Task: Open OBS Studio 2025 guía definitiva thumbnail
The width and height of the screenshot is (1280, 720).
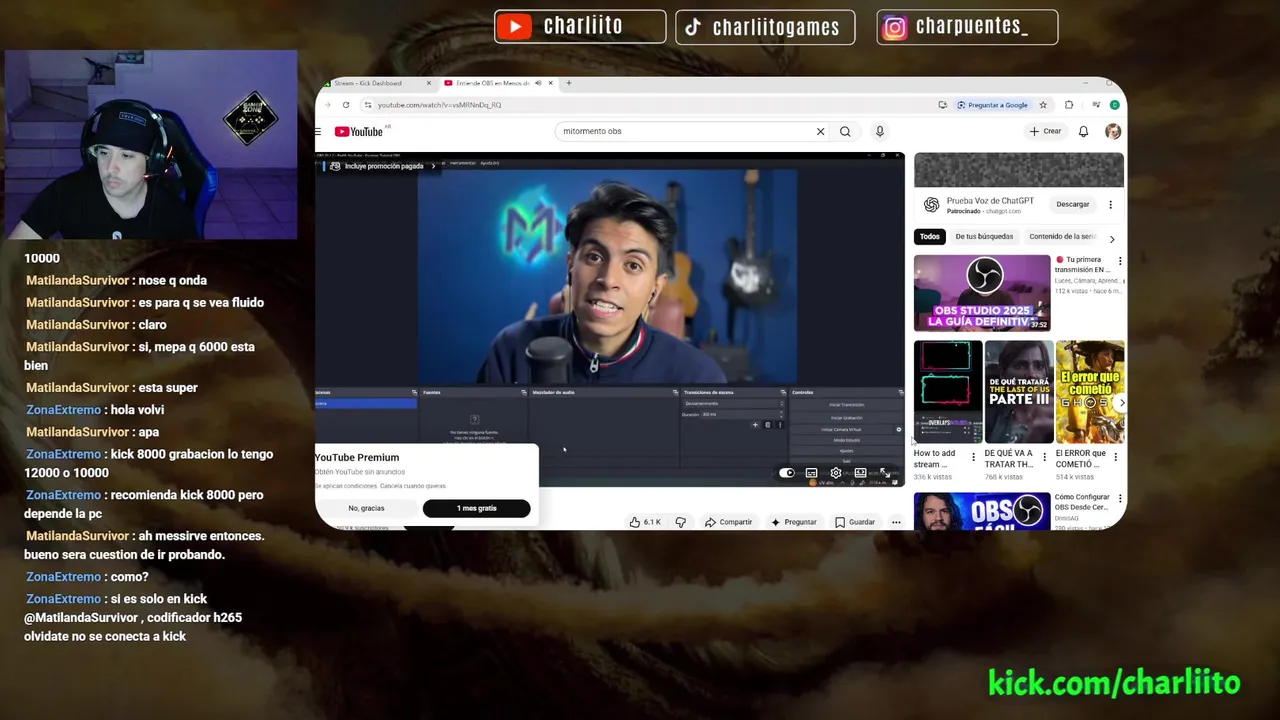Action: pos(982,293)
